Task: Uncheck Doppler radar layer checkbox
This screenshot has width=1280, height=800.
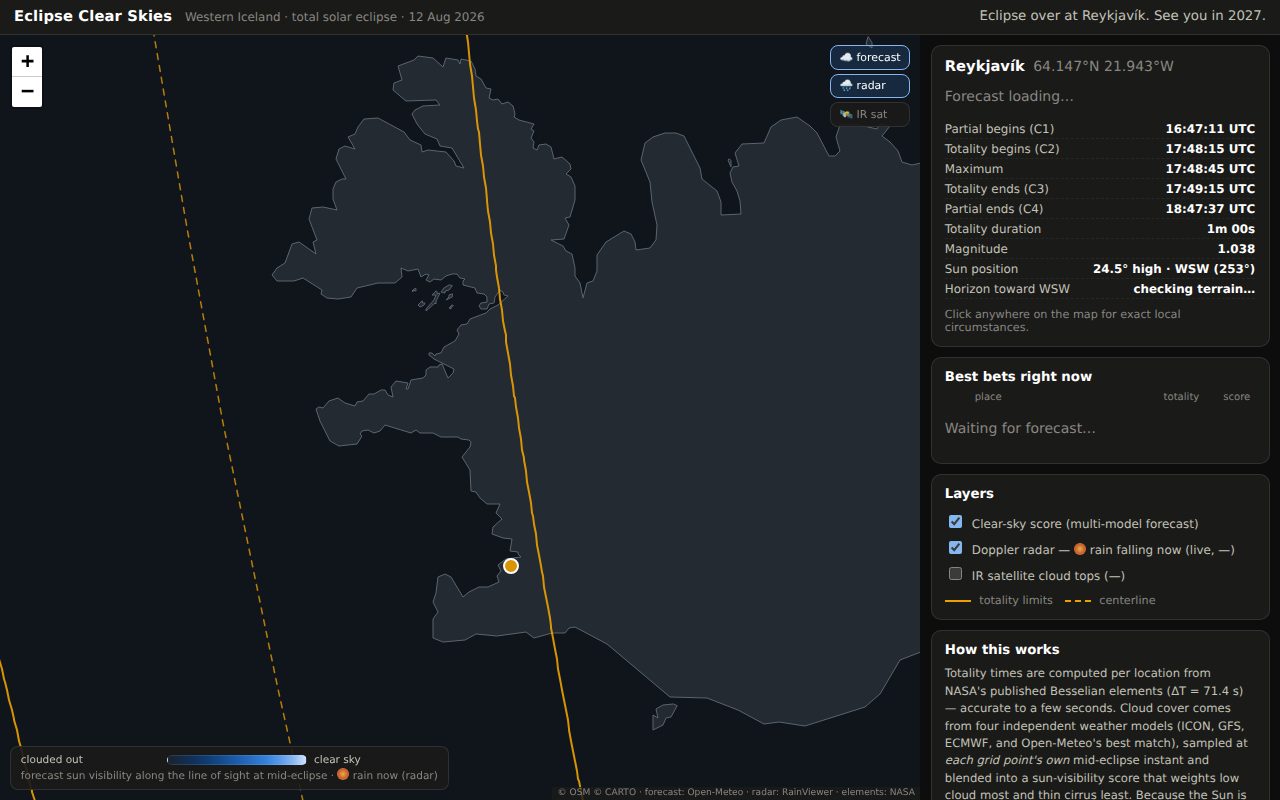Action: [x=955, y=548]
